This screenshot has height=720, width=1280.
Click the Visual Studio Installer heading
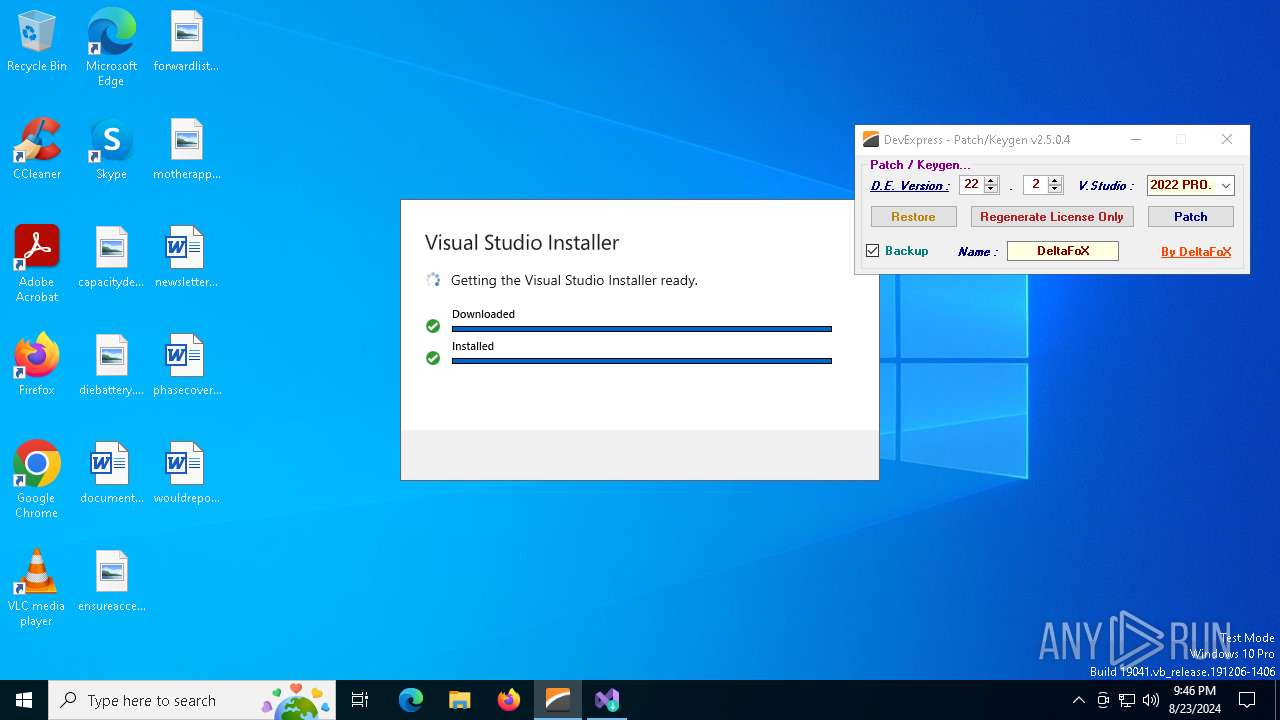point(522,242)
